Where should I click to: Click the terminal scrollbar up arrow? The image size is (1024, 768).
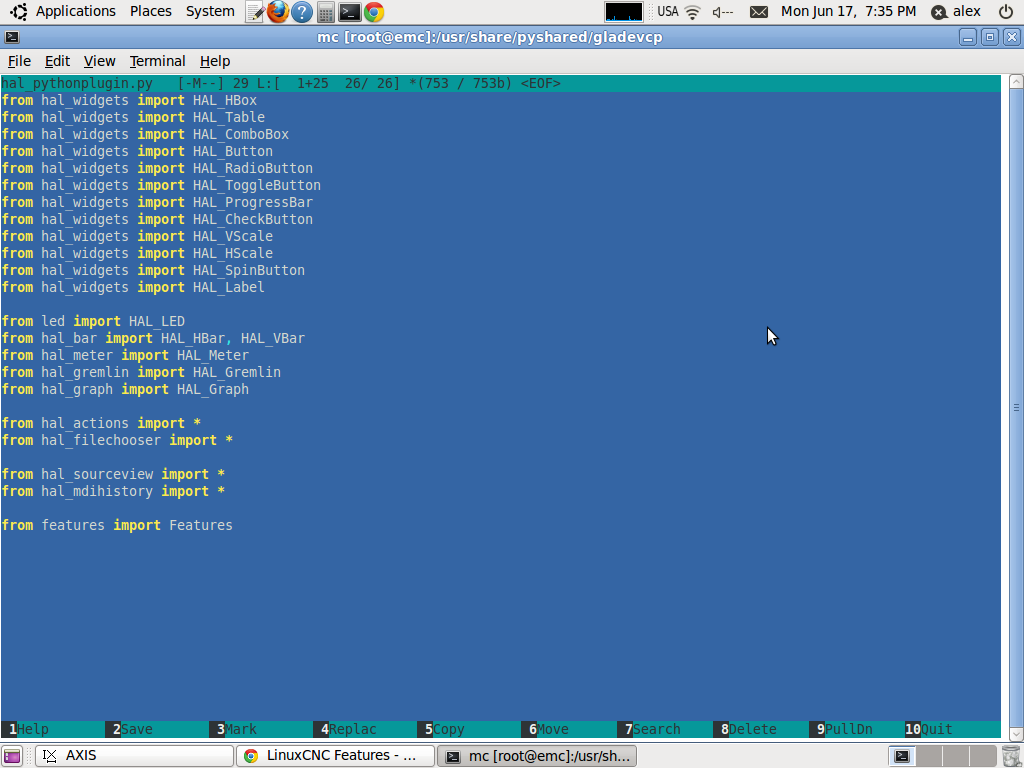[1016, 82]
